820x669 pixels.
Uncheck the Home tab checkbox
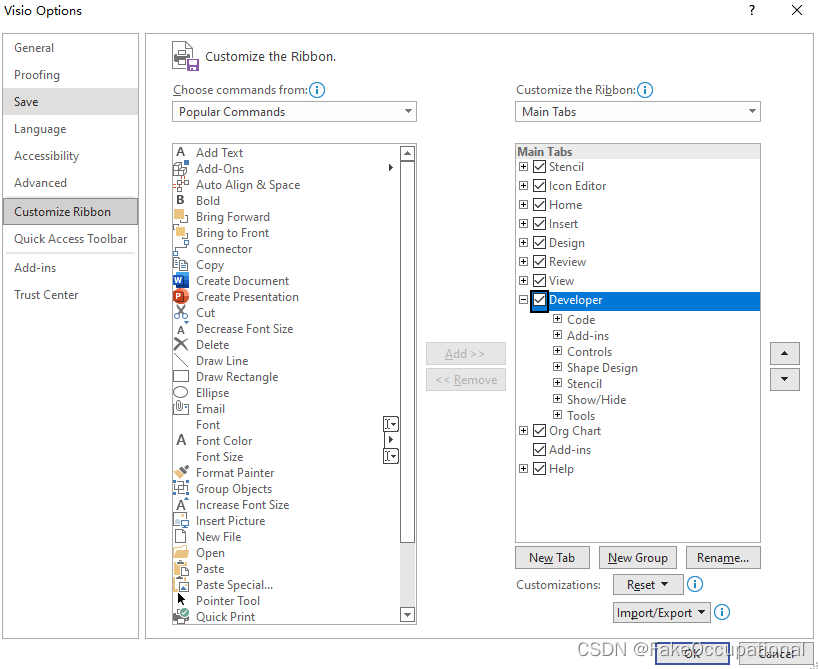tap(539, 205)
